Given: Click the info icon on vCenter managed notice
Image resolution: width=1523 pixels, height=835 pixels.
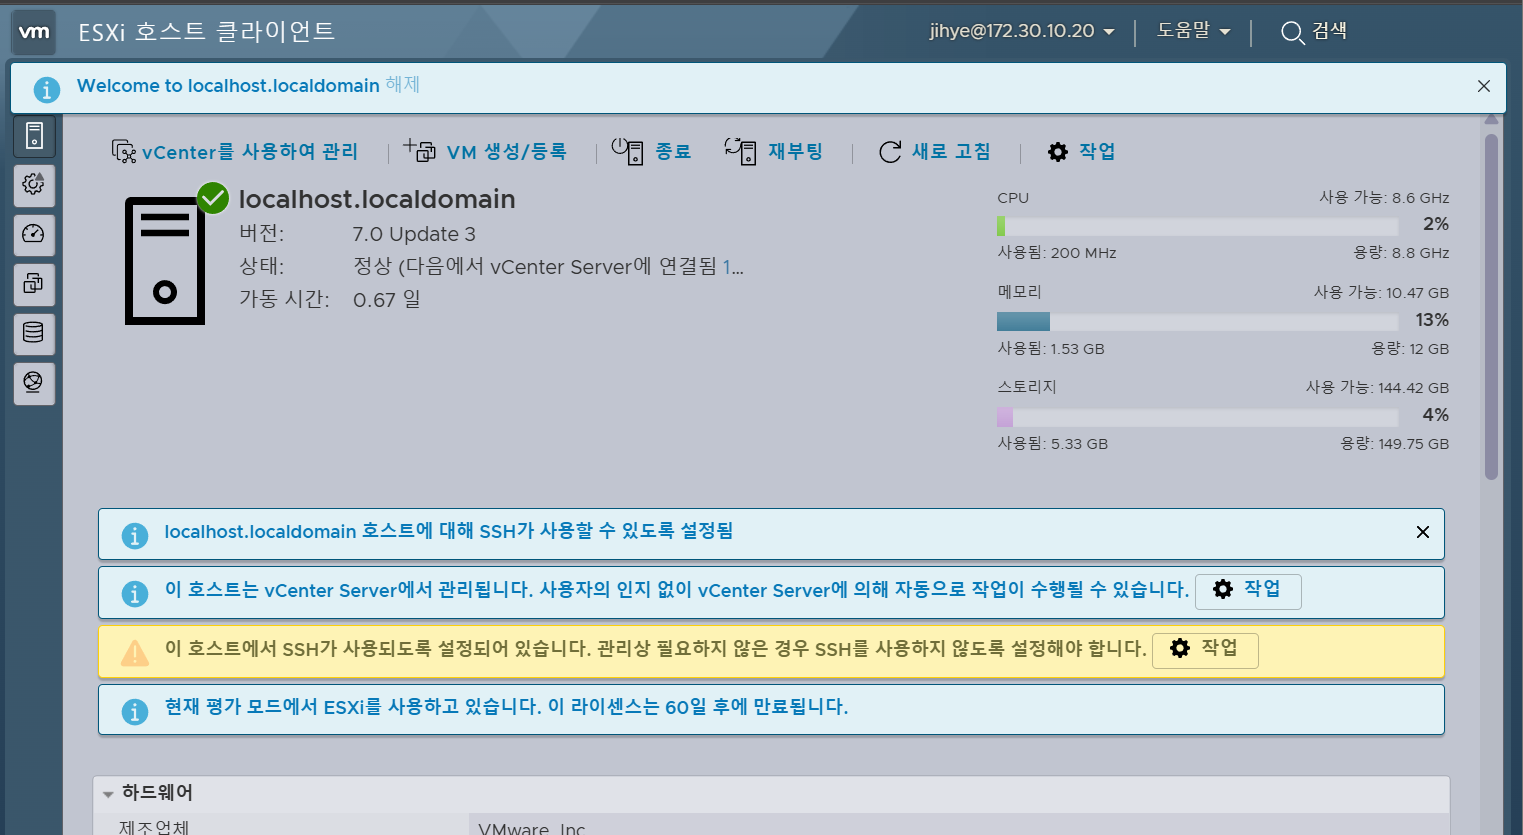Looking at the screenshot, I should (x=134, y=593).
